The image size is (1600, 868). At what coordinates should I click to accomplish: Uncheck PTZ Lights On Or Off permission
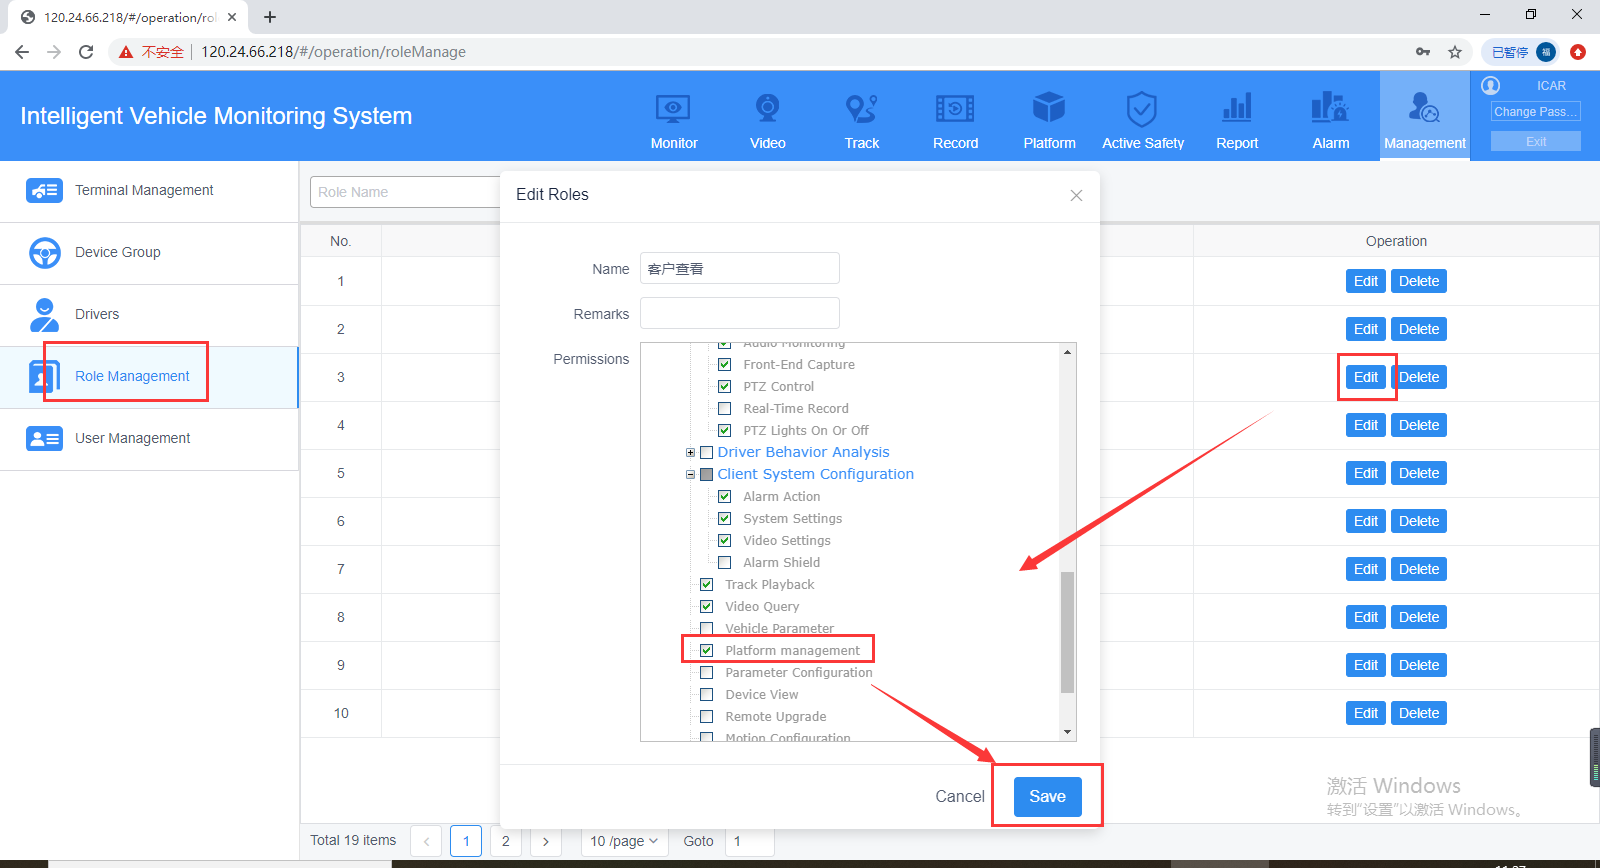tap(724, 431)
